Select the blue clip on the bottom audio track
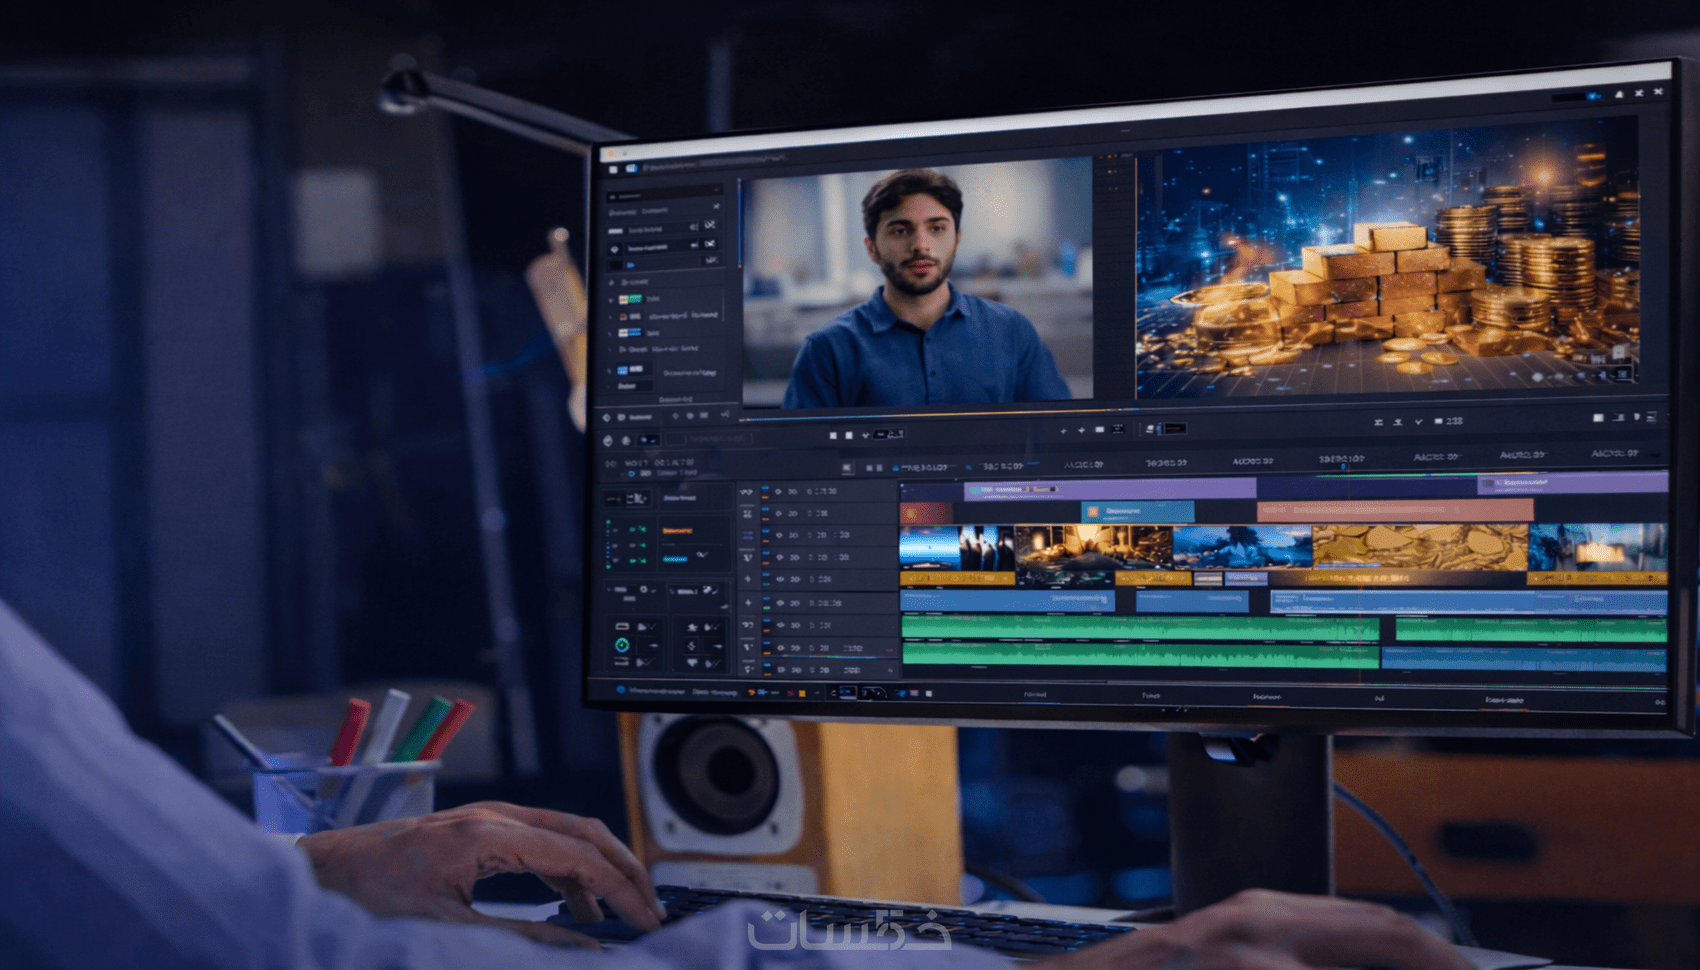The width and height of the screenshot is (1700, 970). (x=1524, y=659)
